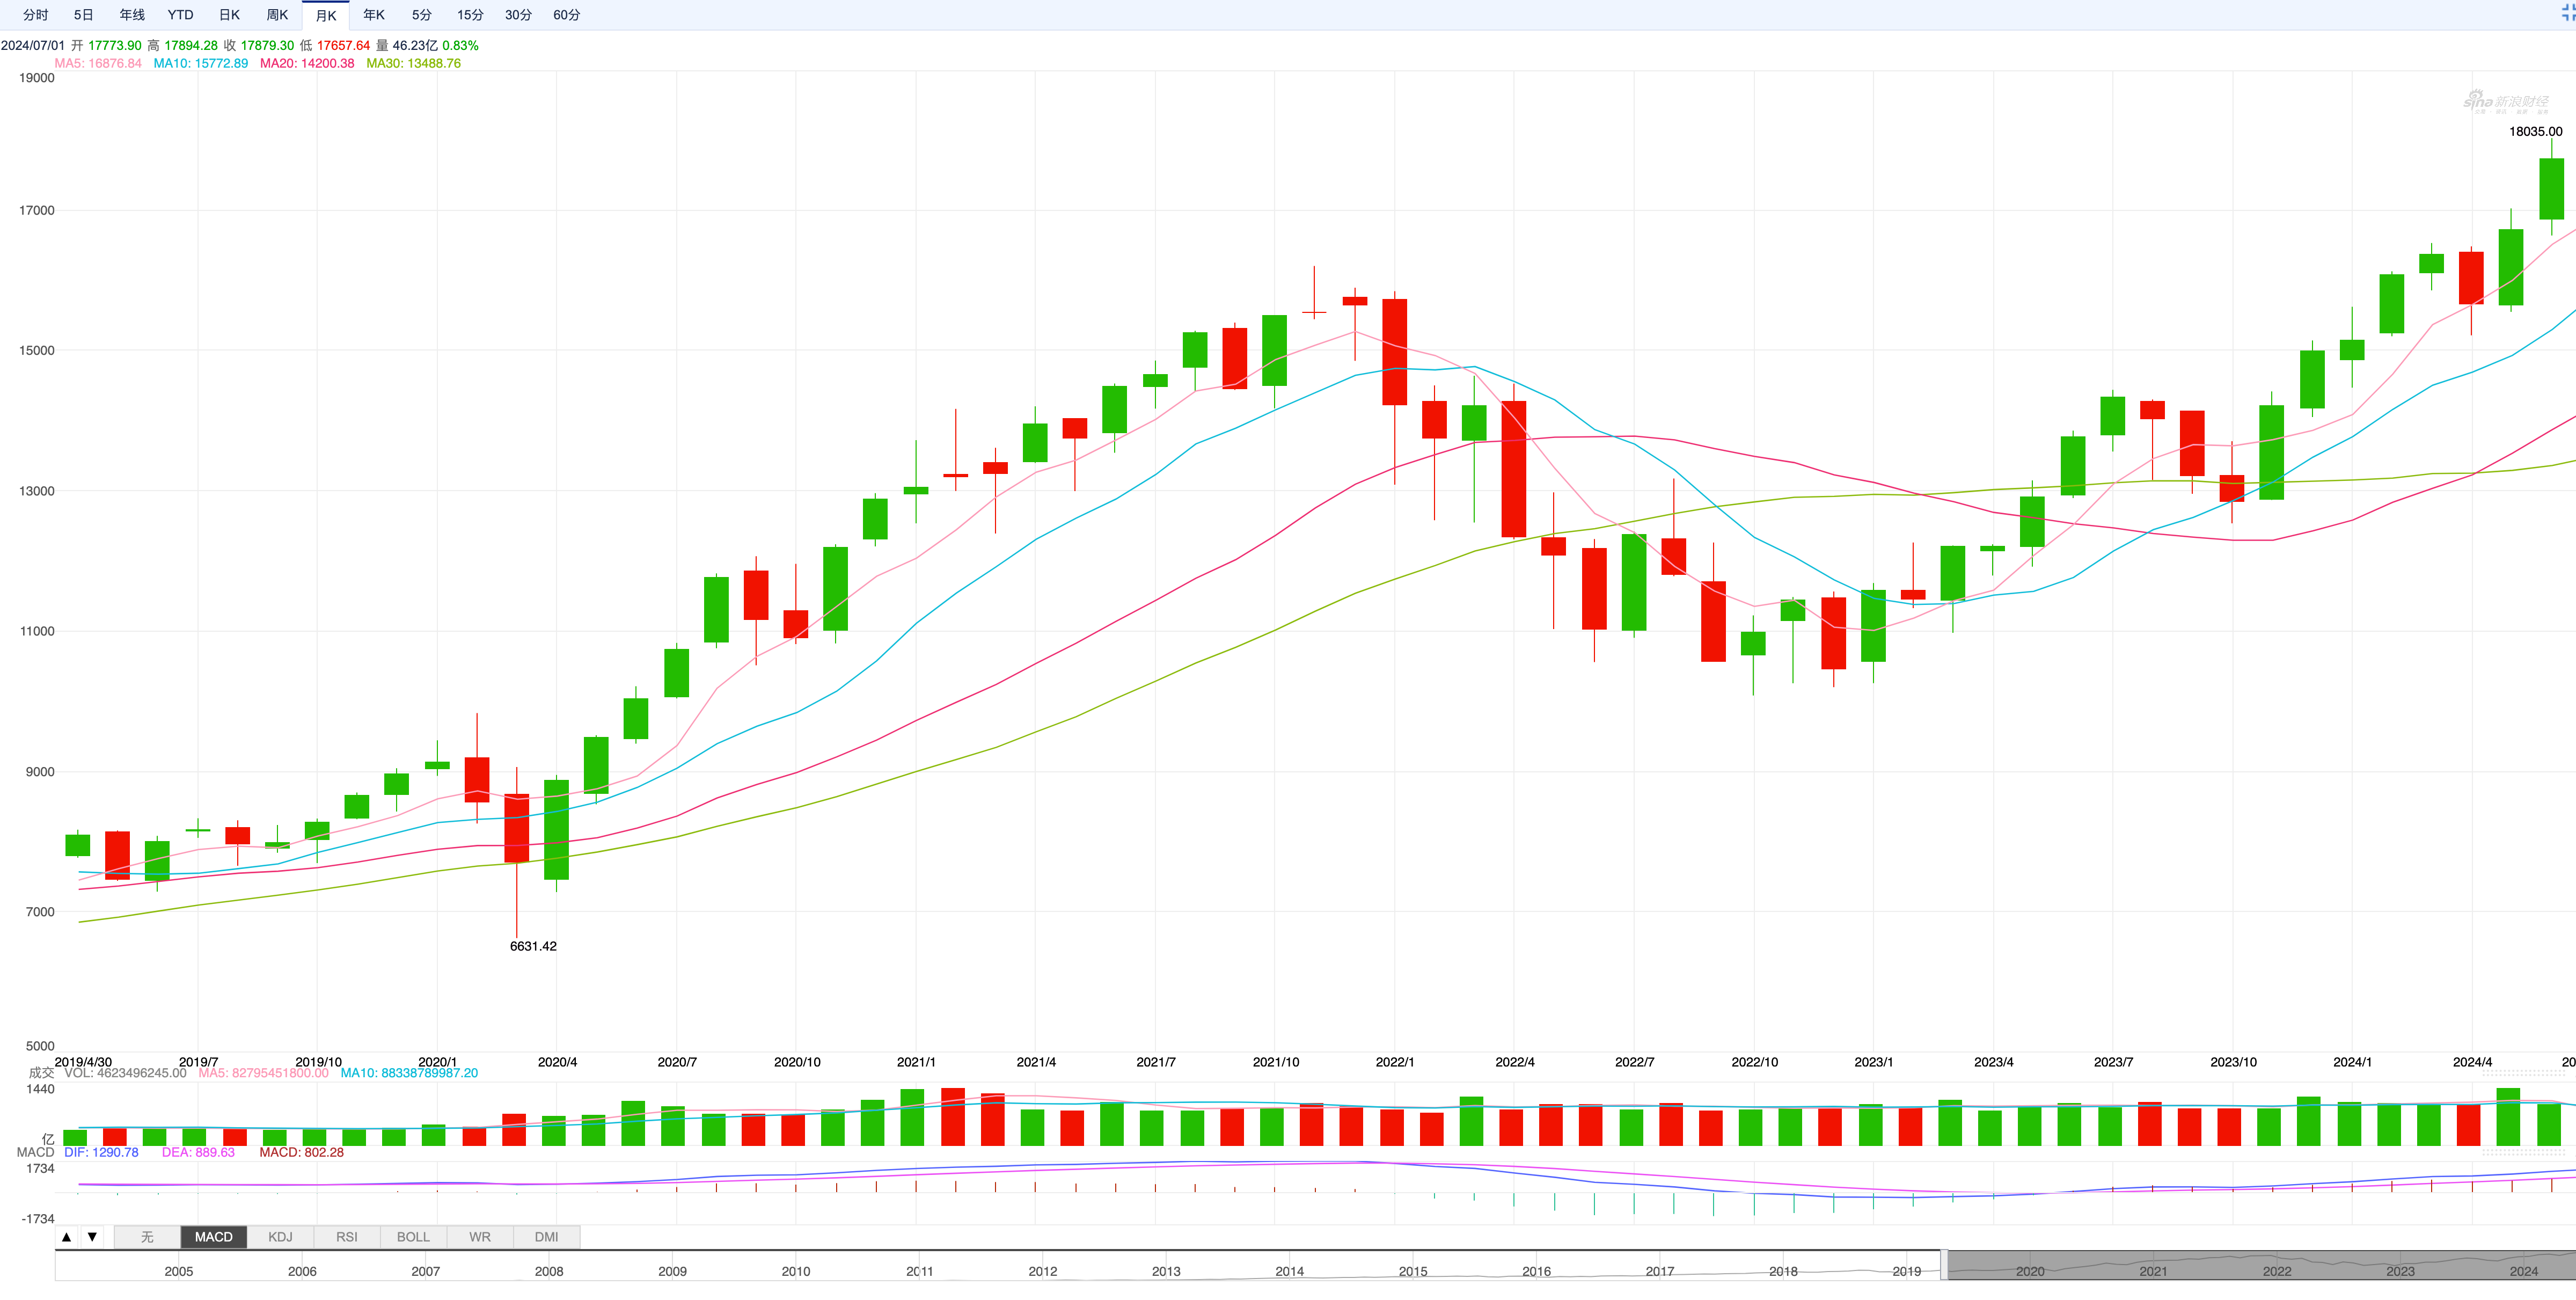
Task: Show the YTD chart view
Action: 180,15
